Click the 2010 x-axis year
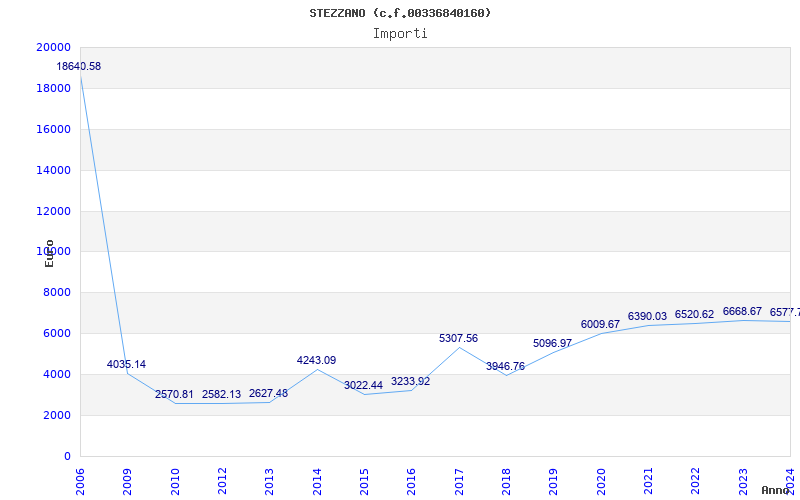Viewport: 800px width, 500px height. 175,481
